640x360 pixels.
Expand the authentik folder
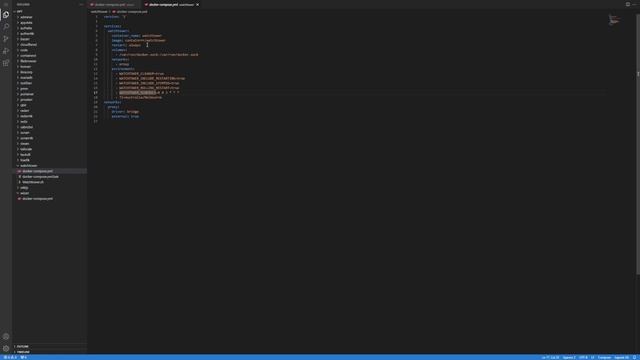coord(27,33)
